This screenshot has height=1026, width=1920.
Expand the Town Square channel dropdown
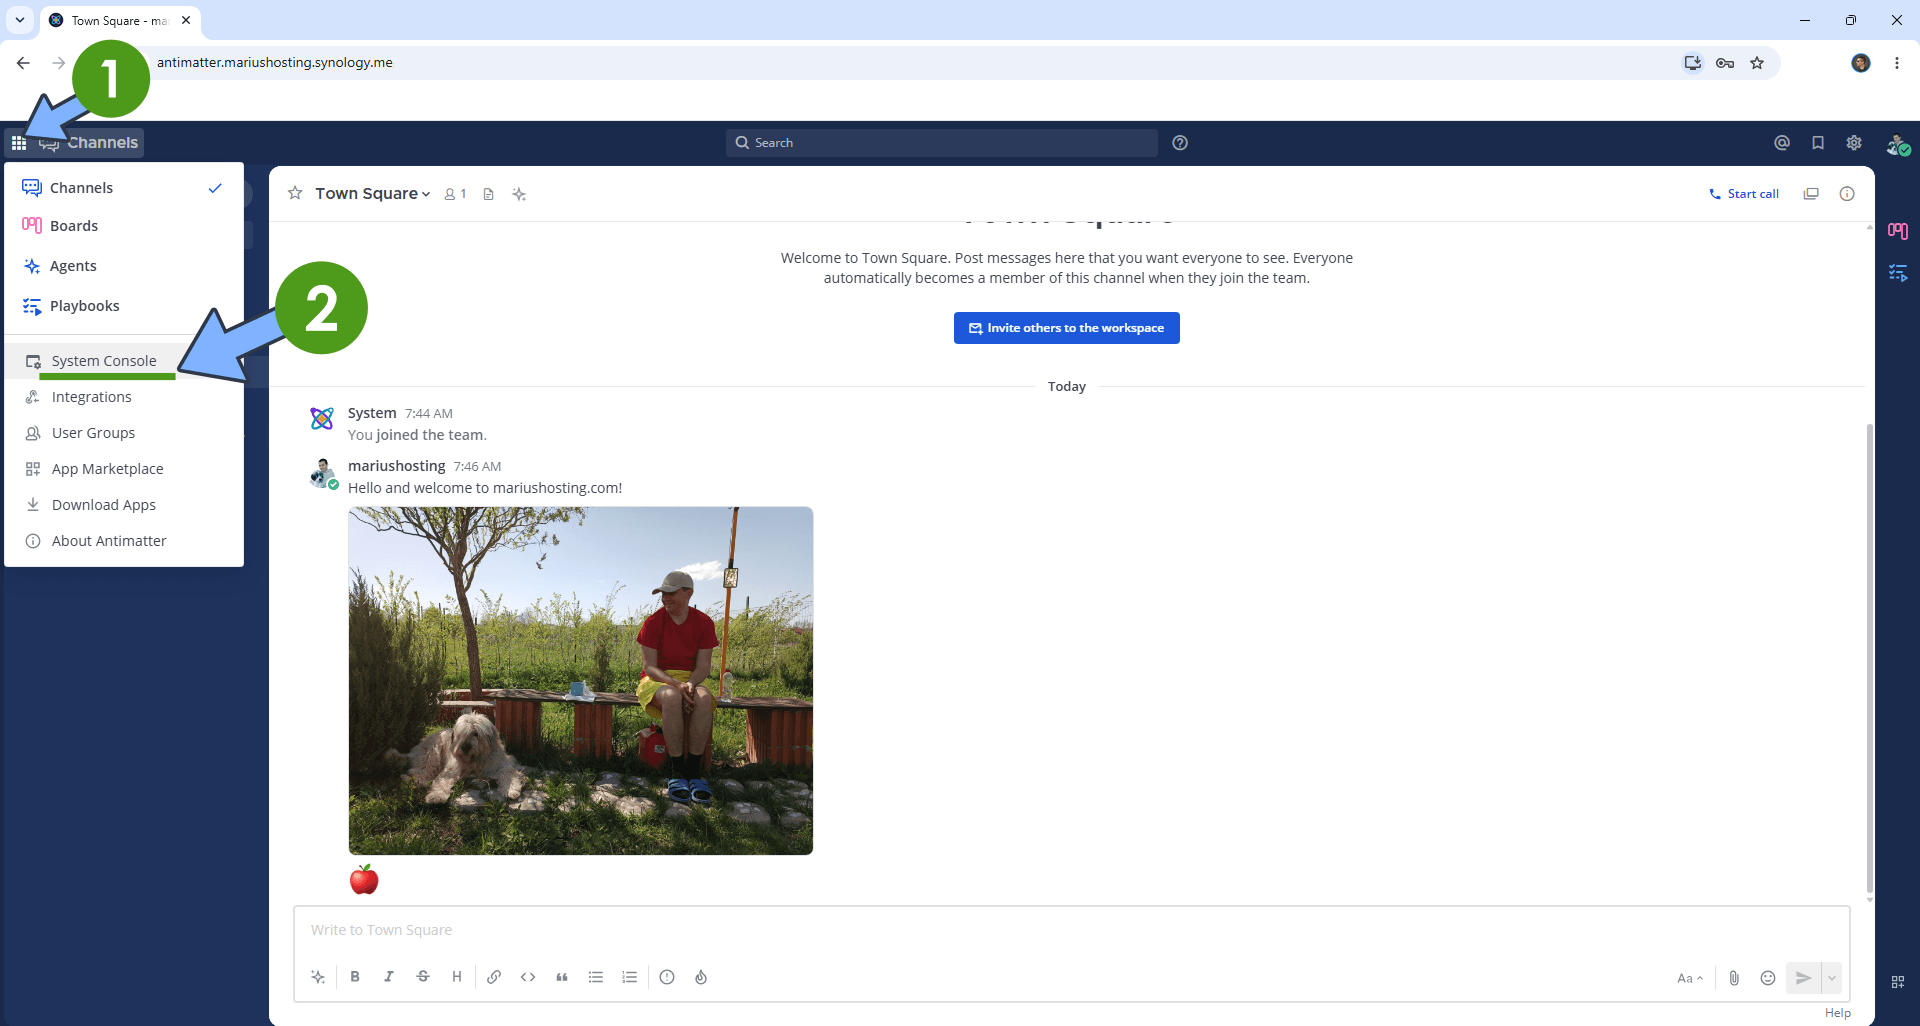click(x=373, y=194)
